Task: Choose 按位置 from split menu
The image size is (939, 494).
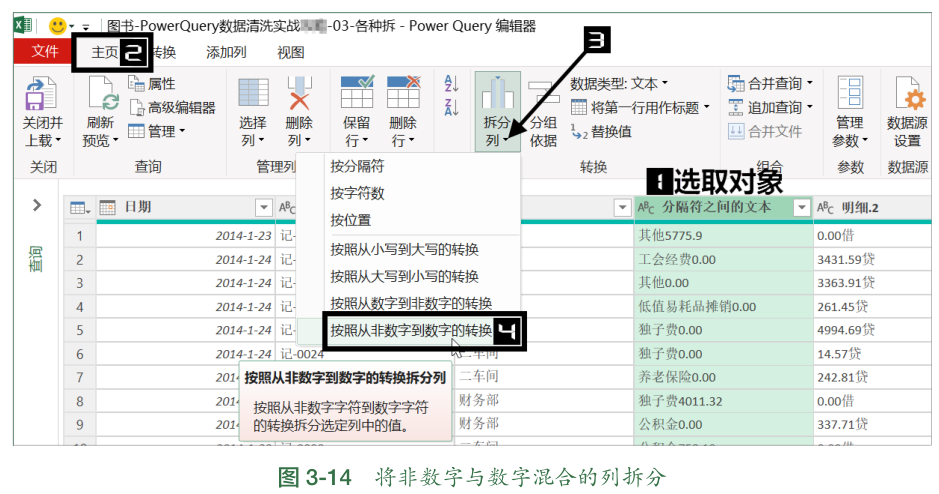Action: (x=351, y=220)
